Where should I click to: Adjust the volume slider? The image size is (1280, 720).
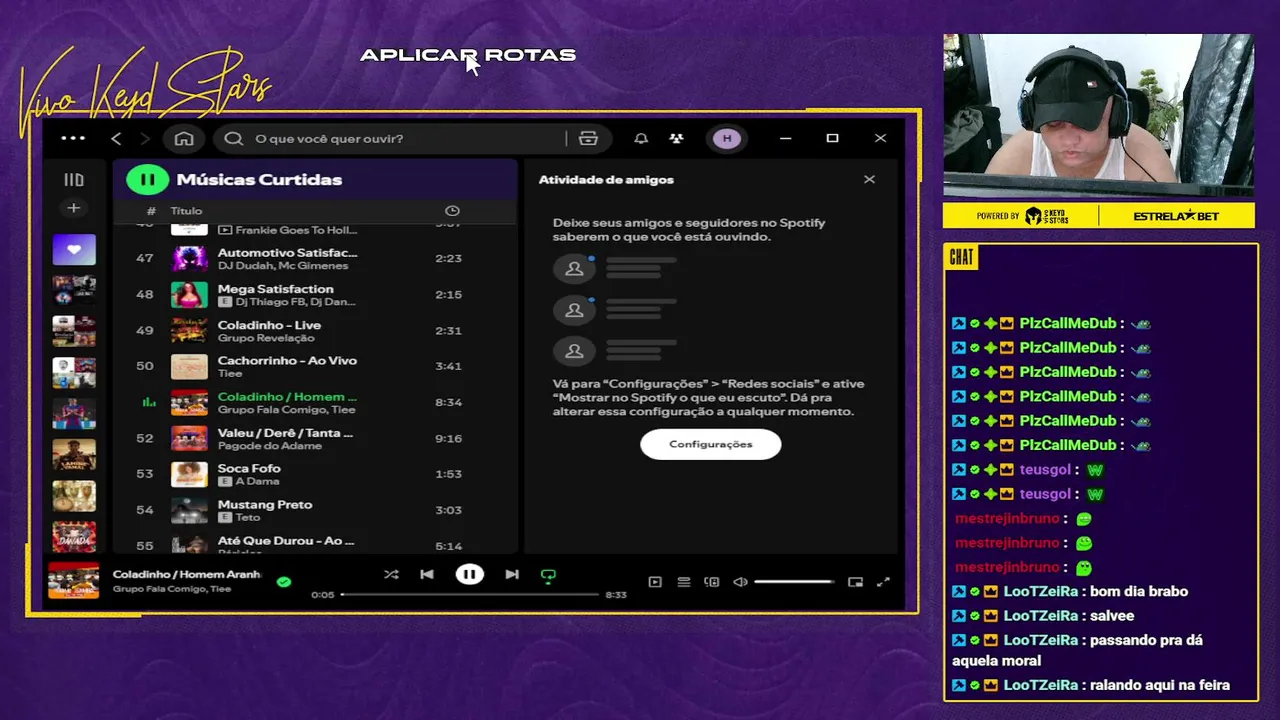794,581
